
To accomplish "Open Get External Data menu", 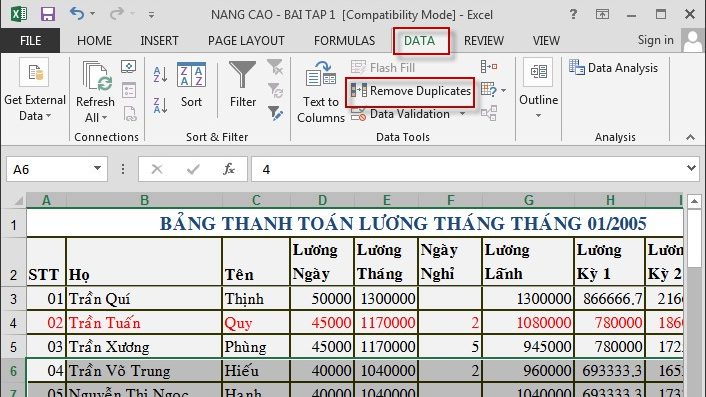I will click(x=35, y=90).
